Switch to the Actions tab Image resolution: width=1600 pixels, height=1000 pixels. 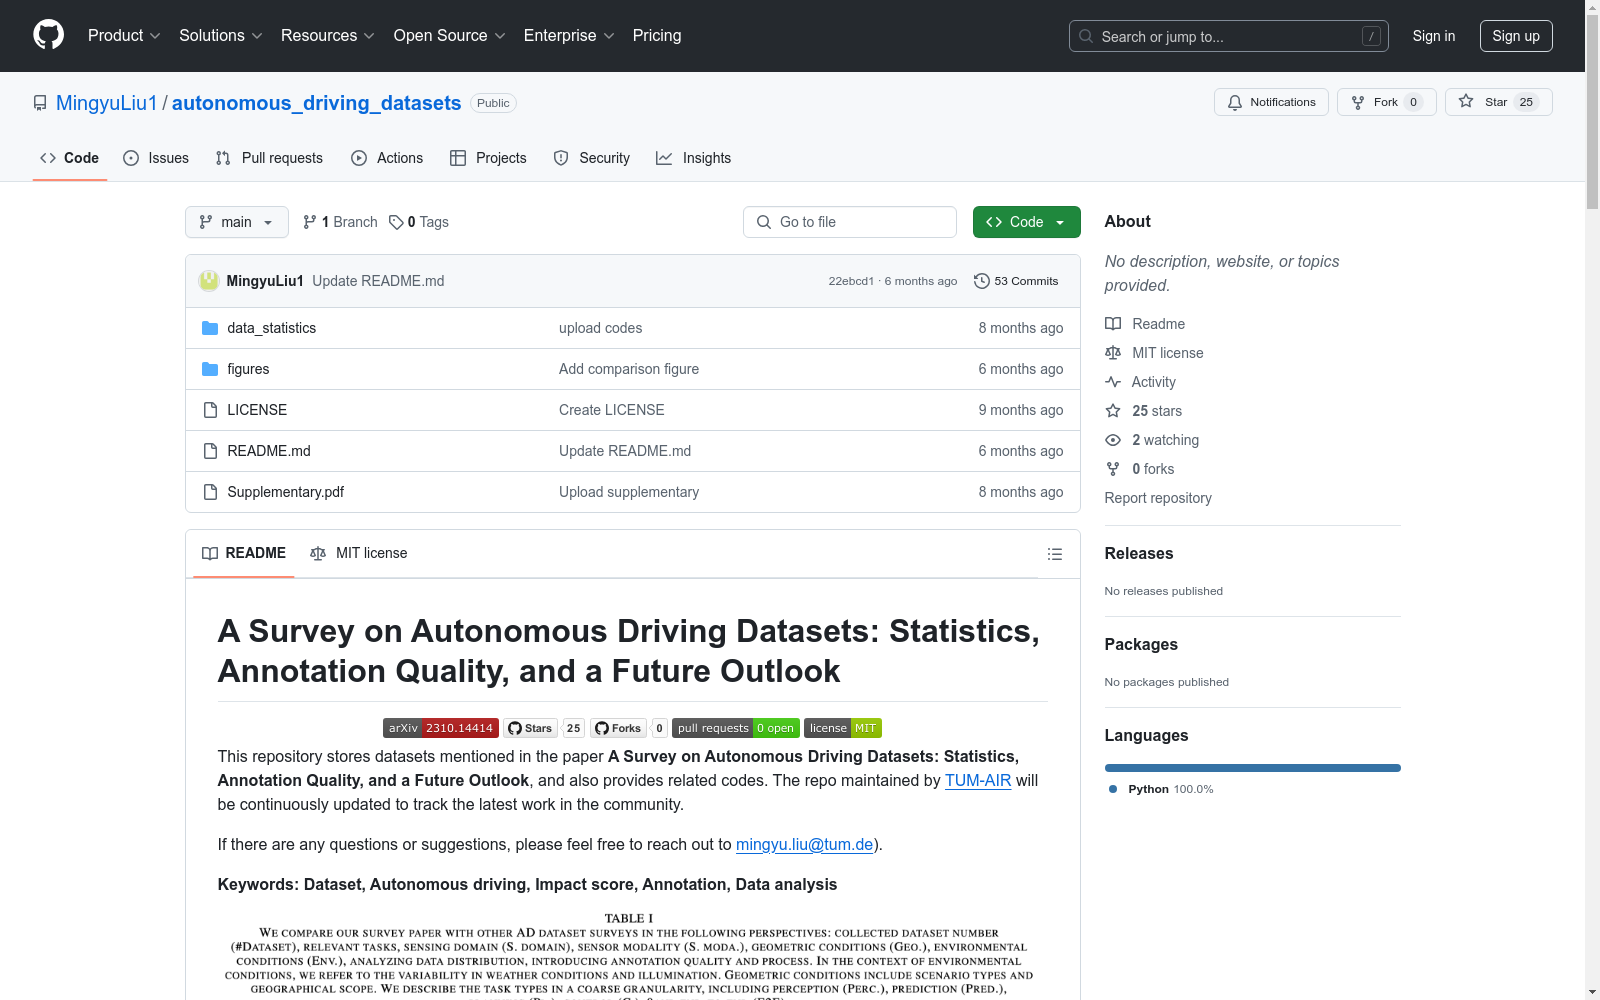(387, 158)
